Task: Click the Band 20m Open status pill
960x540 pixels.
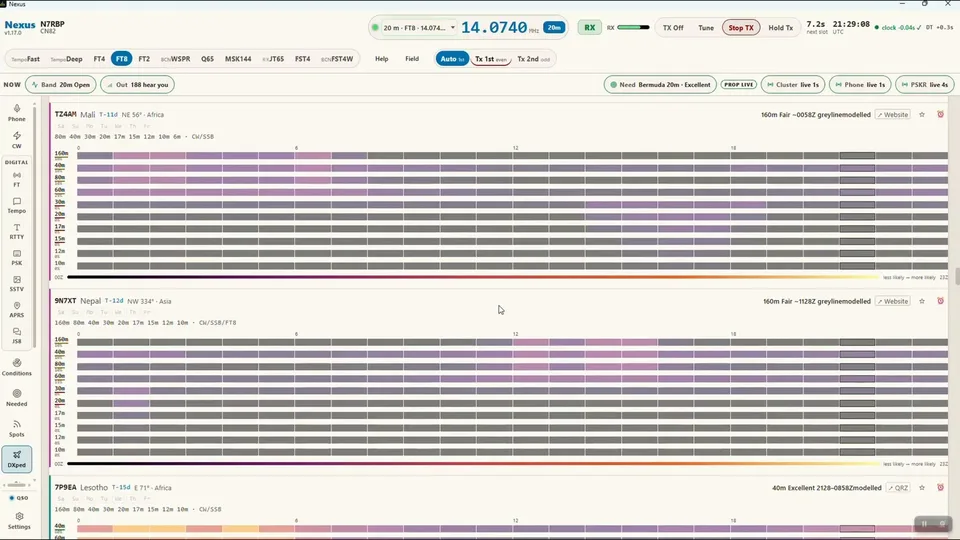Action: (61, 84)
